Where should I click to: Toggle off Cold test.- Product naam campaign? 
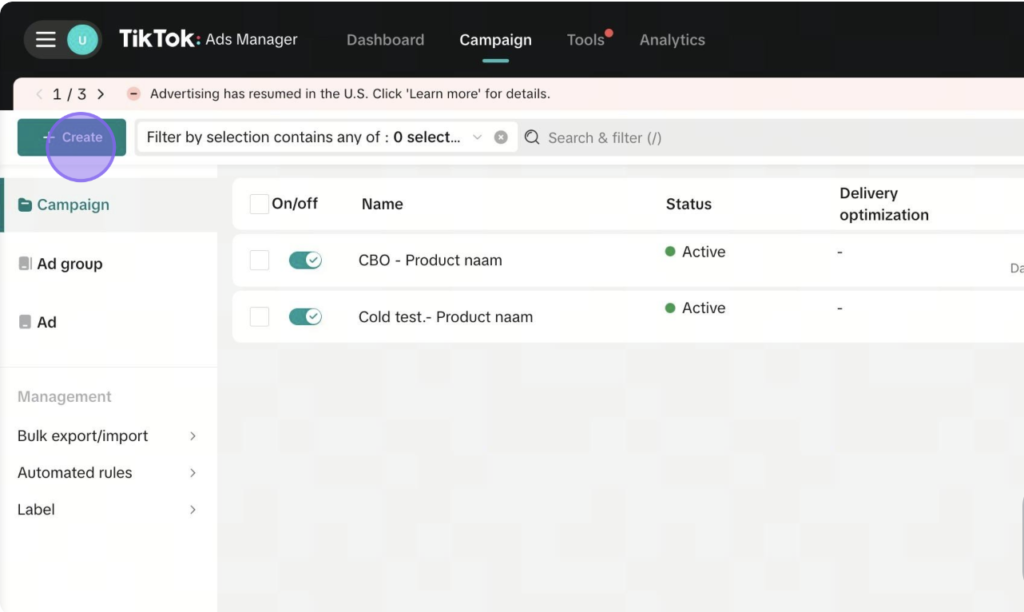pyautogui.click(x=305, y=317)
